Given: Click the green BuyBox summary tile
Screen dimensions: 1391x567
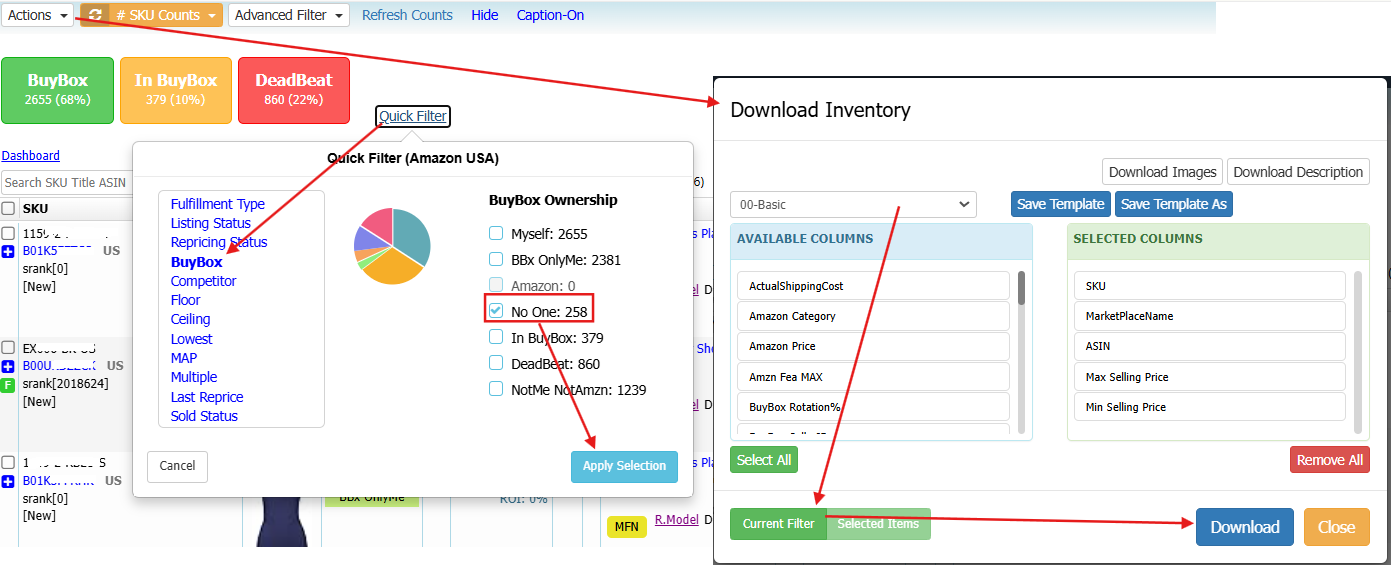Looking at the screenshot, I should [x=58, y=90].
